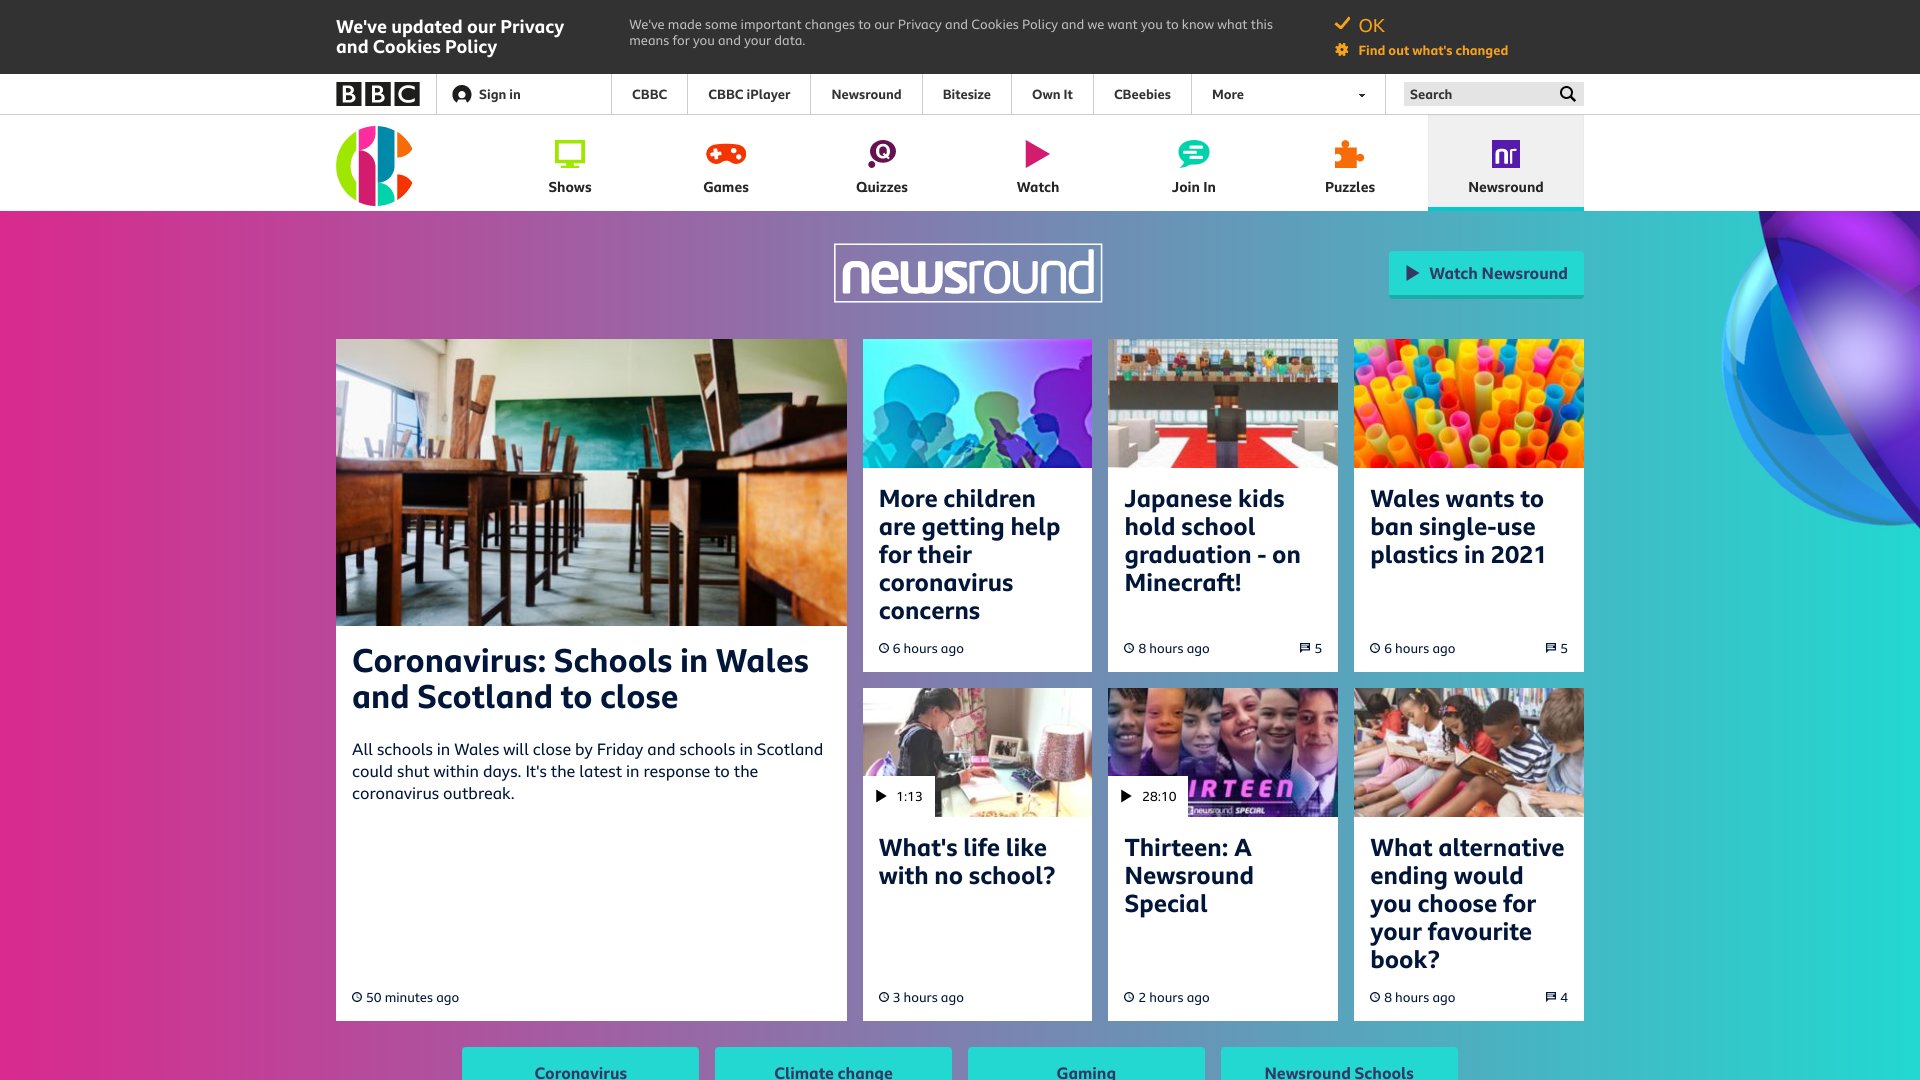Screen dimensions: 1920x1080
Task: Click the search magnifying glass icon
Action: (1567, 94)
